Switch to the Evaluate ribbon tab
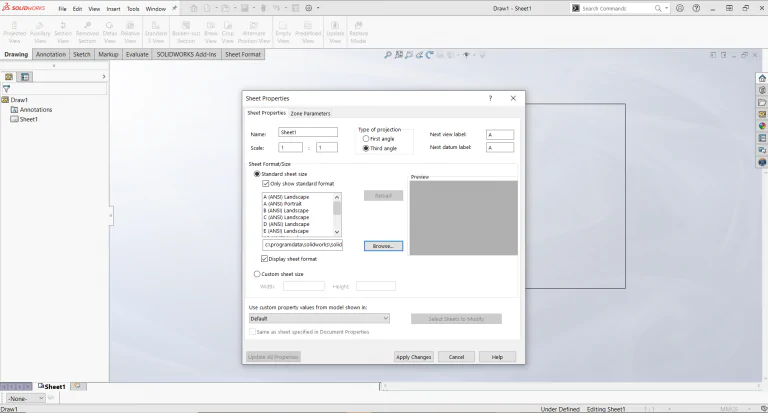This screenshot has width=768, height=413. pyautogui.click(x=137, y=54)
